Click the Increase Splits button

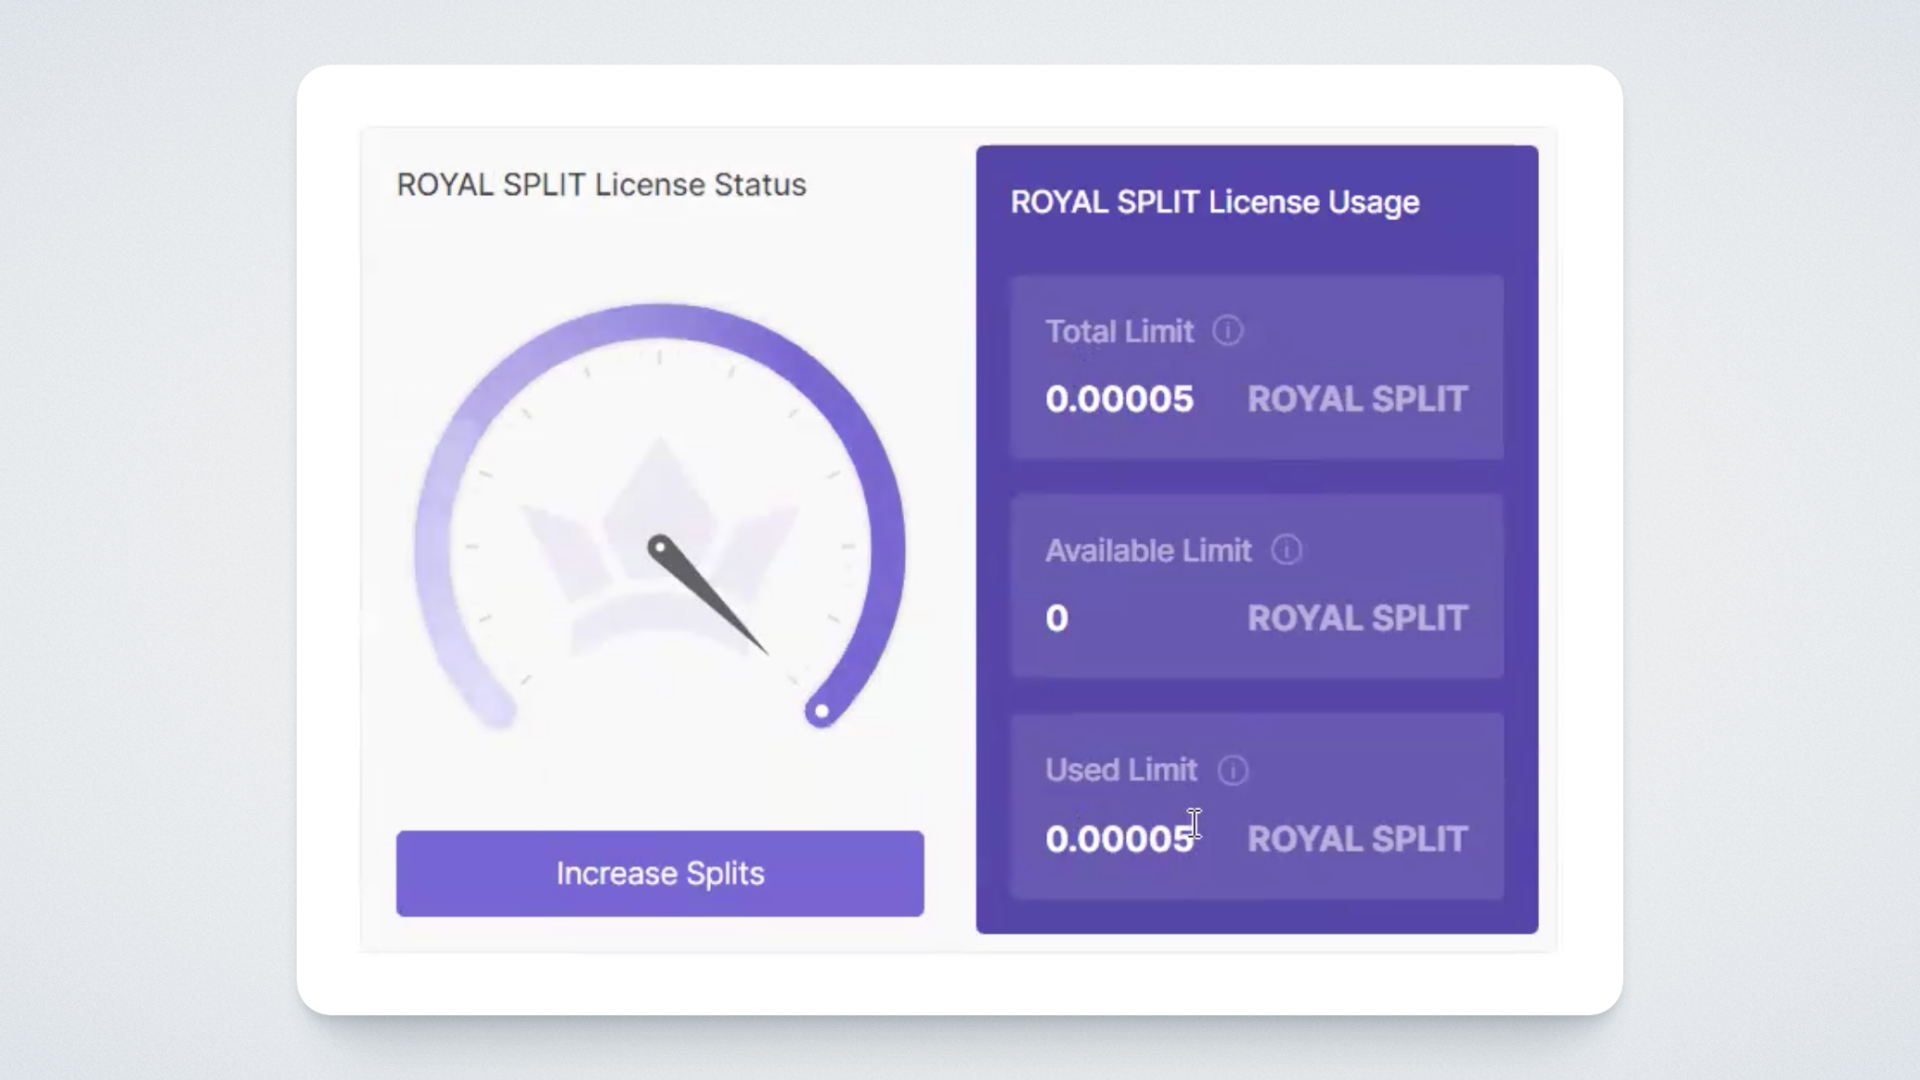pyautogui.click(x=660, y=873)
